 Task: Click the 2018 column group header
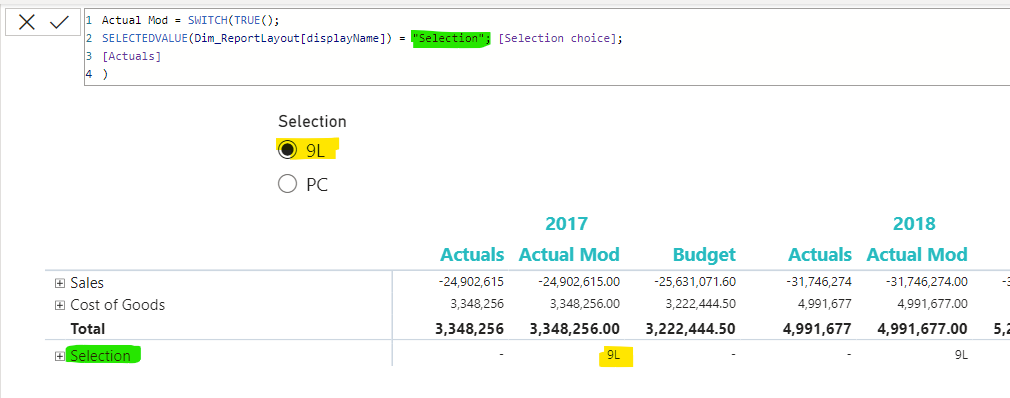coord(914,223)
